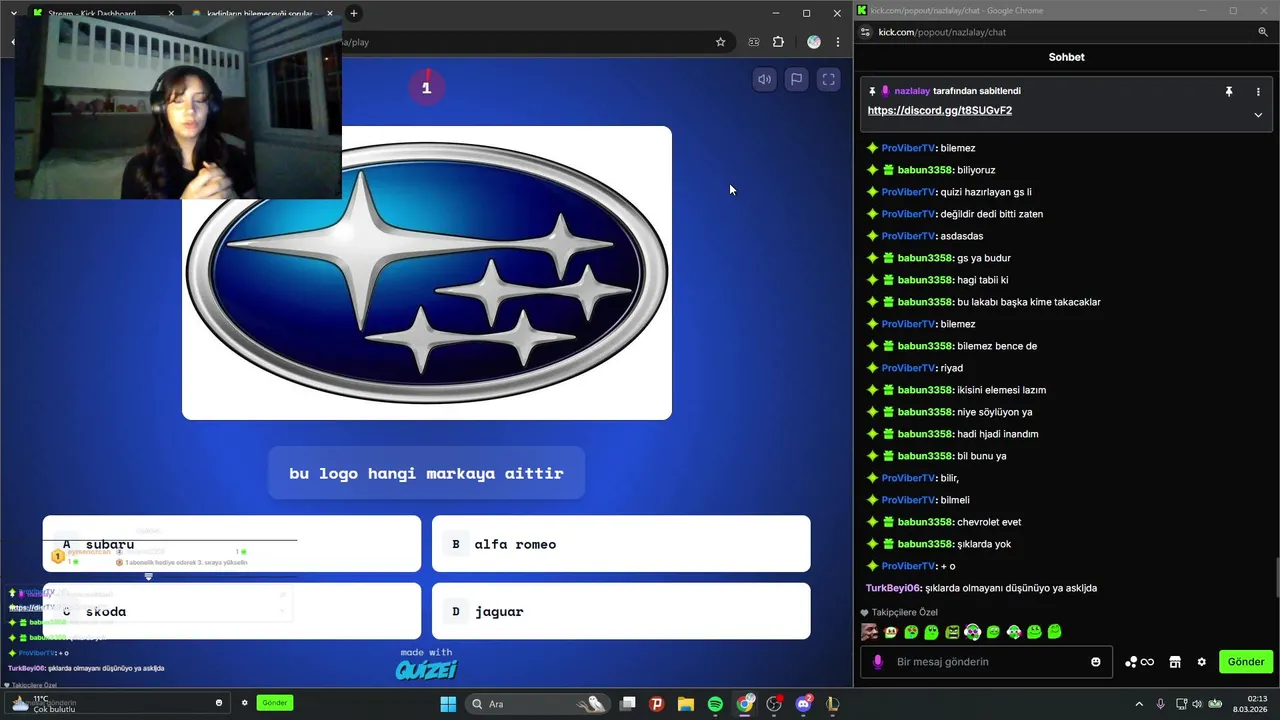The width and height of the screenshot is (1280, 720).
Task: Open the volume control in system tray
Action: [1197, 704]
